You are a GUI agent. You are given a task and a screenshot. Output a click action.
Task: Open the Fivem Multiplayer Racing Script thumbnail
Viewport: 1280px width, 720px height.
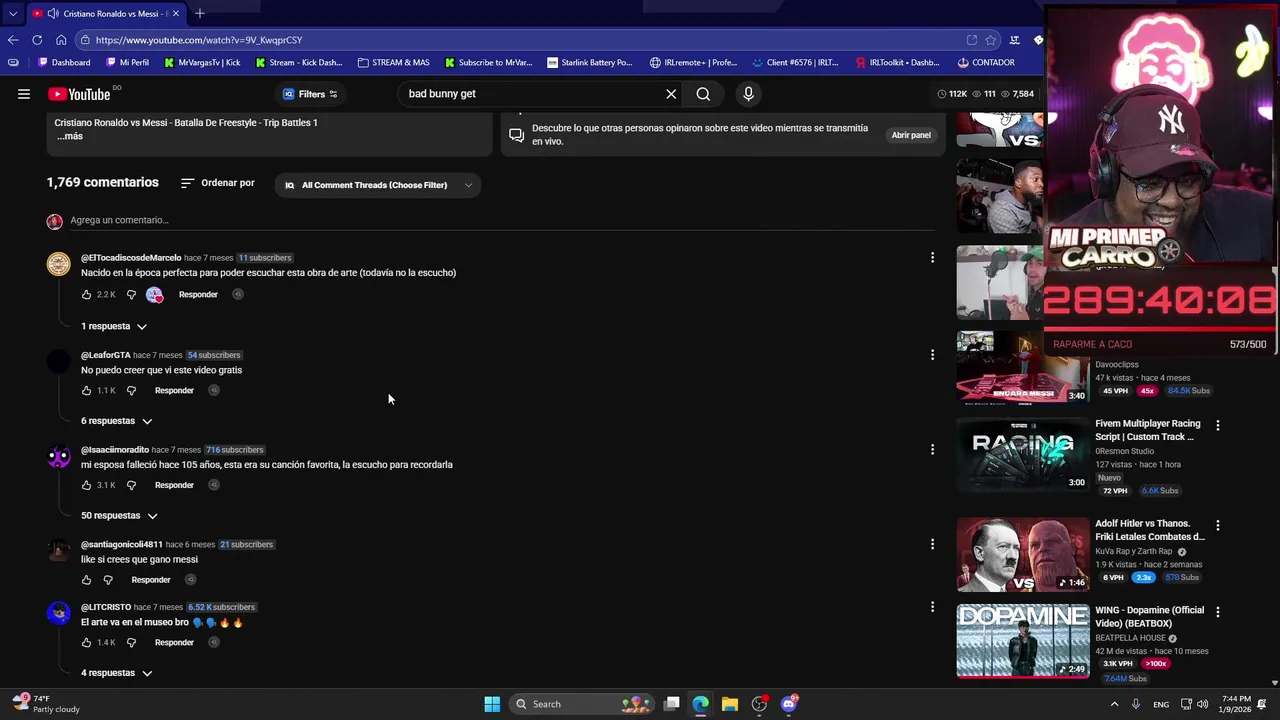pyautogui.click(x=1023, y=455)
